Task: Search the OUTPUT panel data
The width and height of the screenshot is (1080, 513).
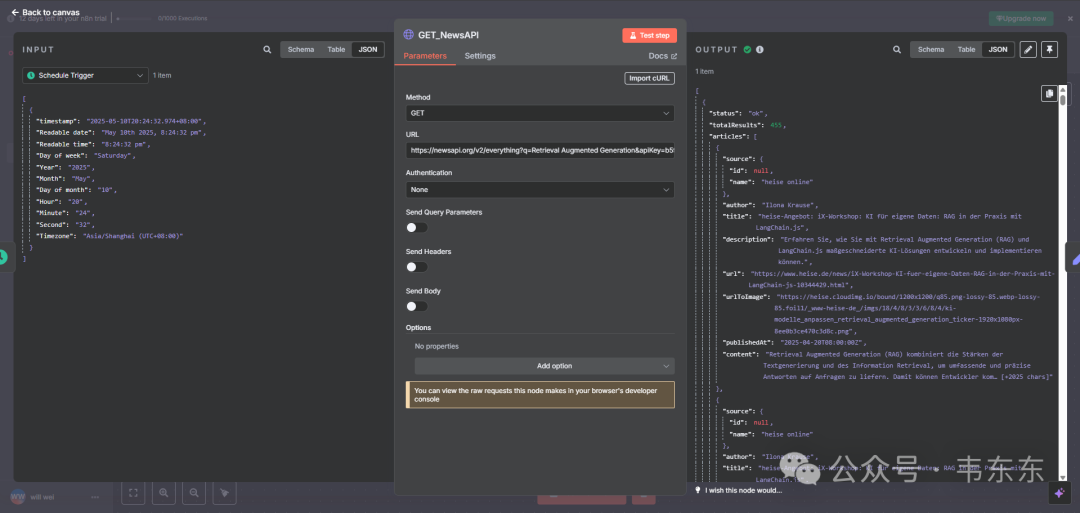Action: point(897,50)
